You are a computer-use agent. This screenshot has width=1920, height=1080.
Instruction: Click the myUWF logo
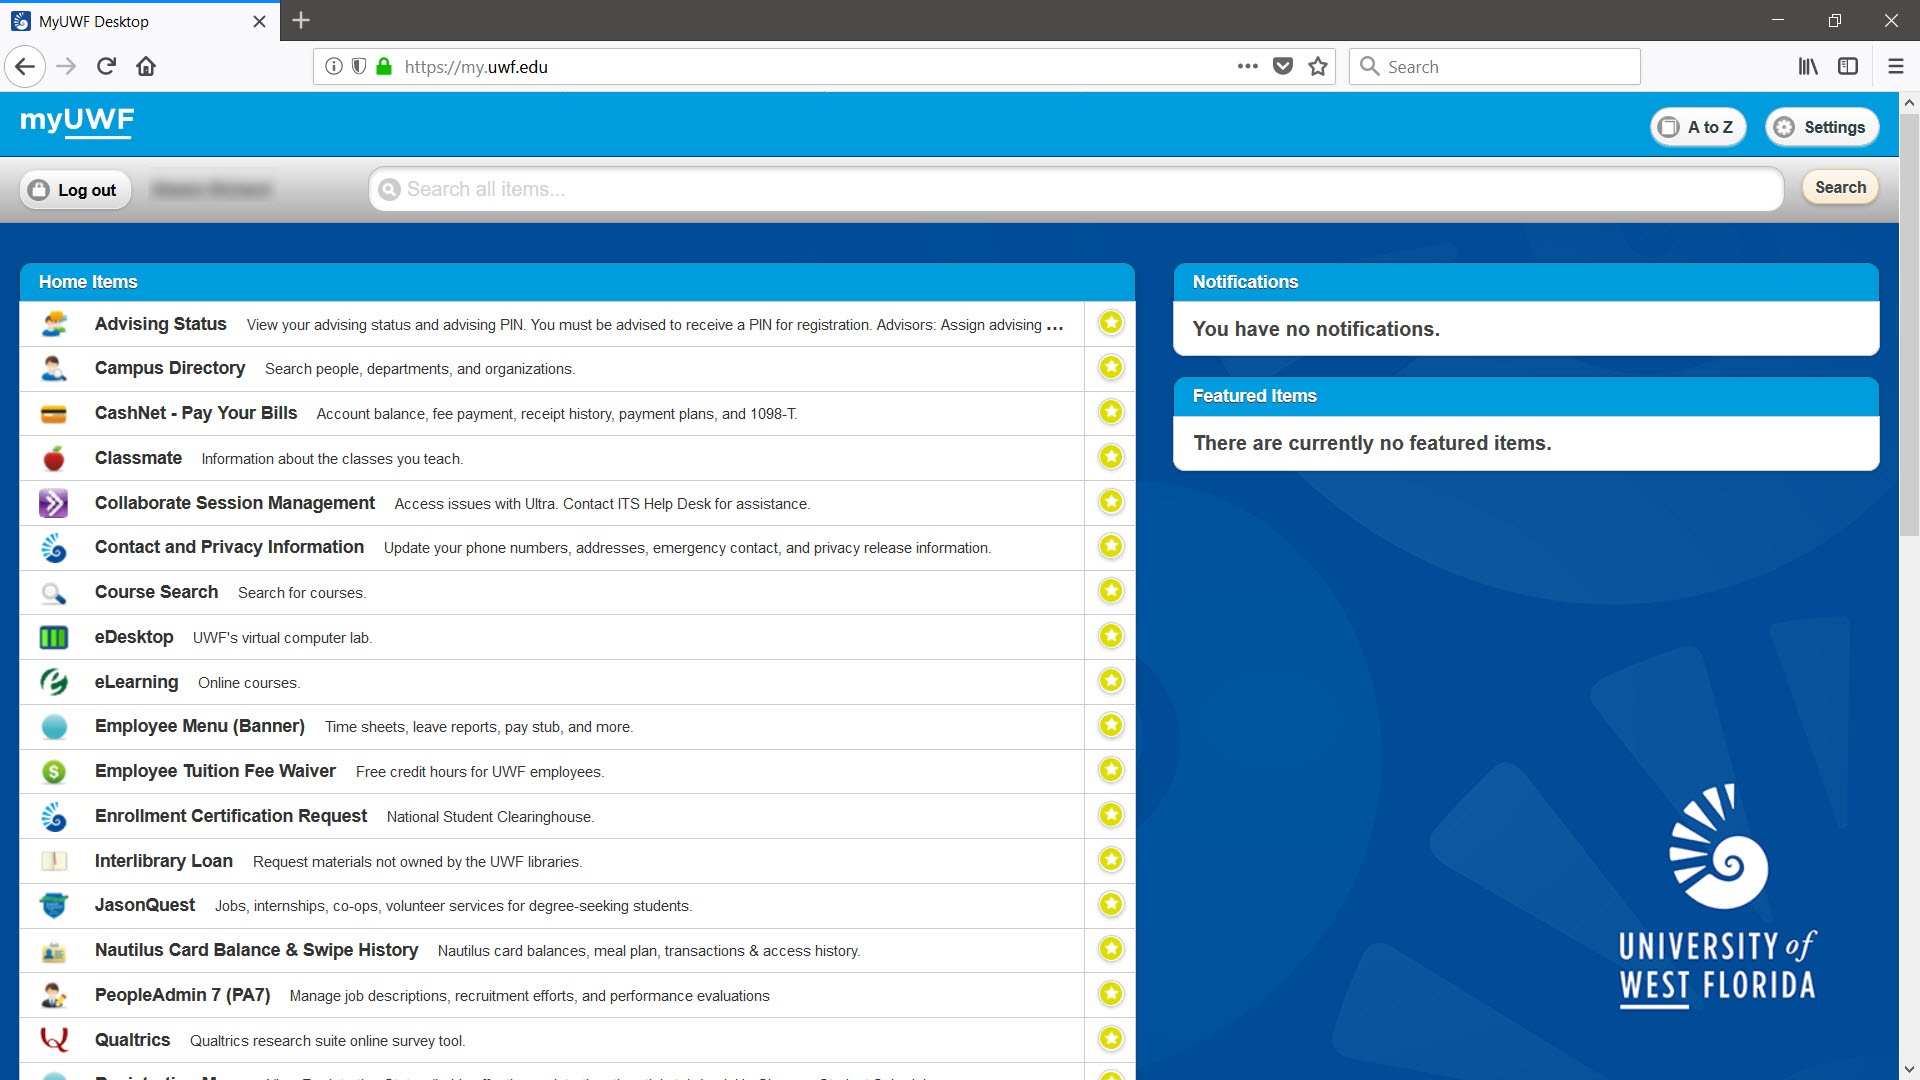tap(77, 122)
